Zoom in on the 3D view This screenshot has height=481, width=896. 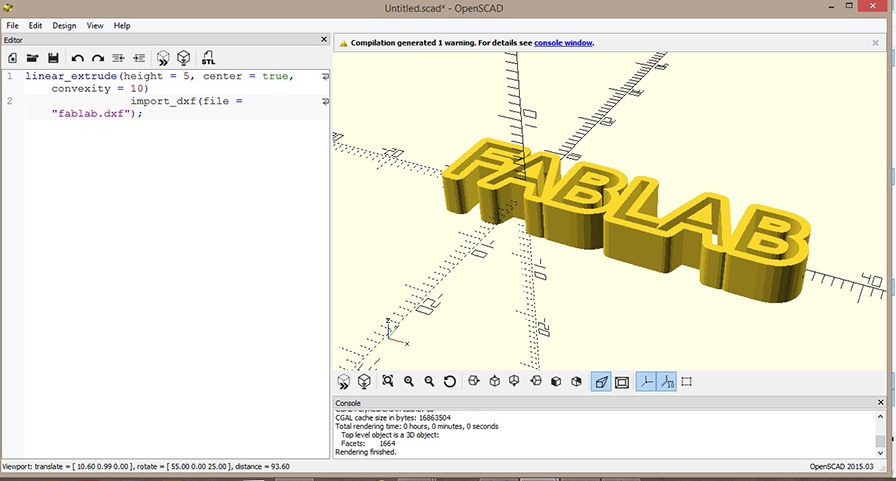point(409,381)
